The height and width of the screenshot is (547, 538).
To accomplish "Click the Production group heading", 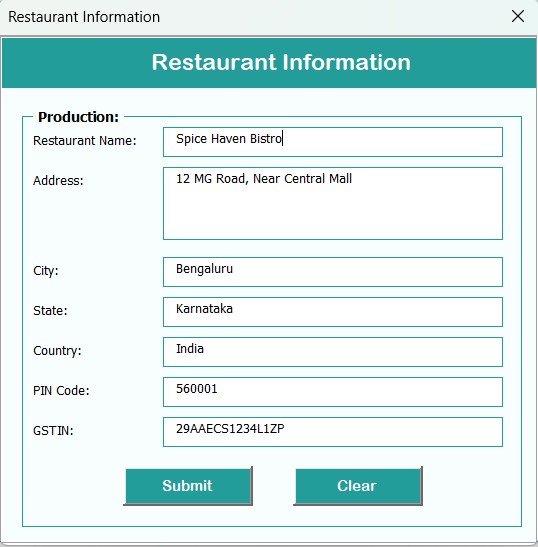I will pyautogui.click(x=79, y=117).
